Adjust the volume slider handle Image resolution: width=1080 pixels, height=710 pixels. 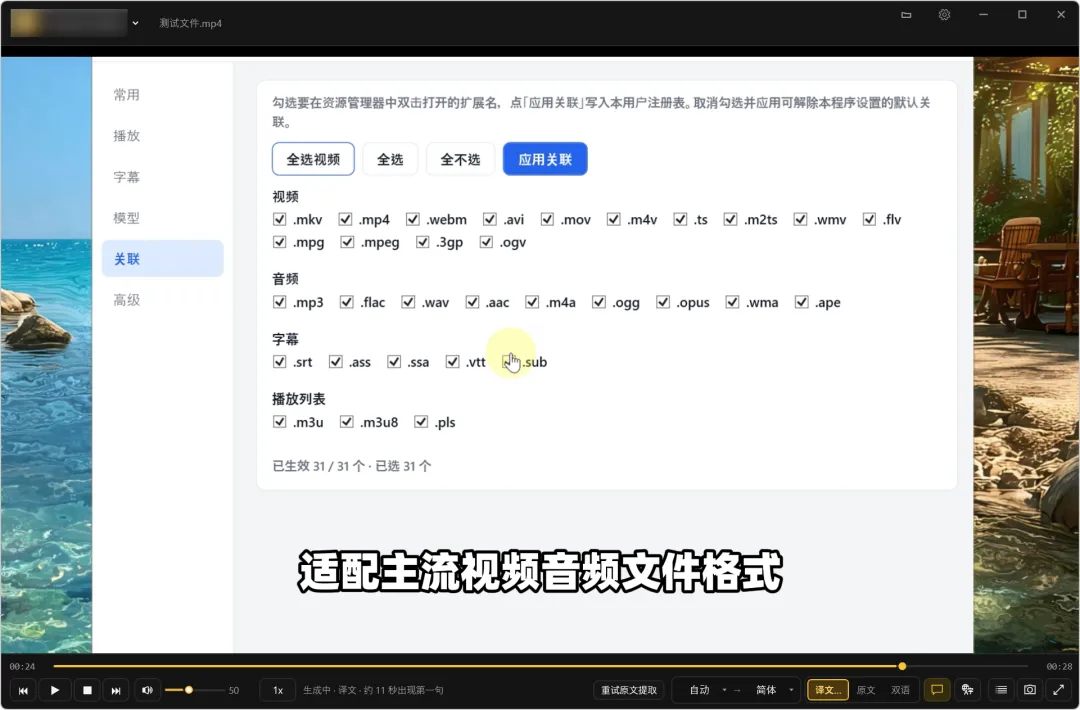tap(189, 690)
